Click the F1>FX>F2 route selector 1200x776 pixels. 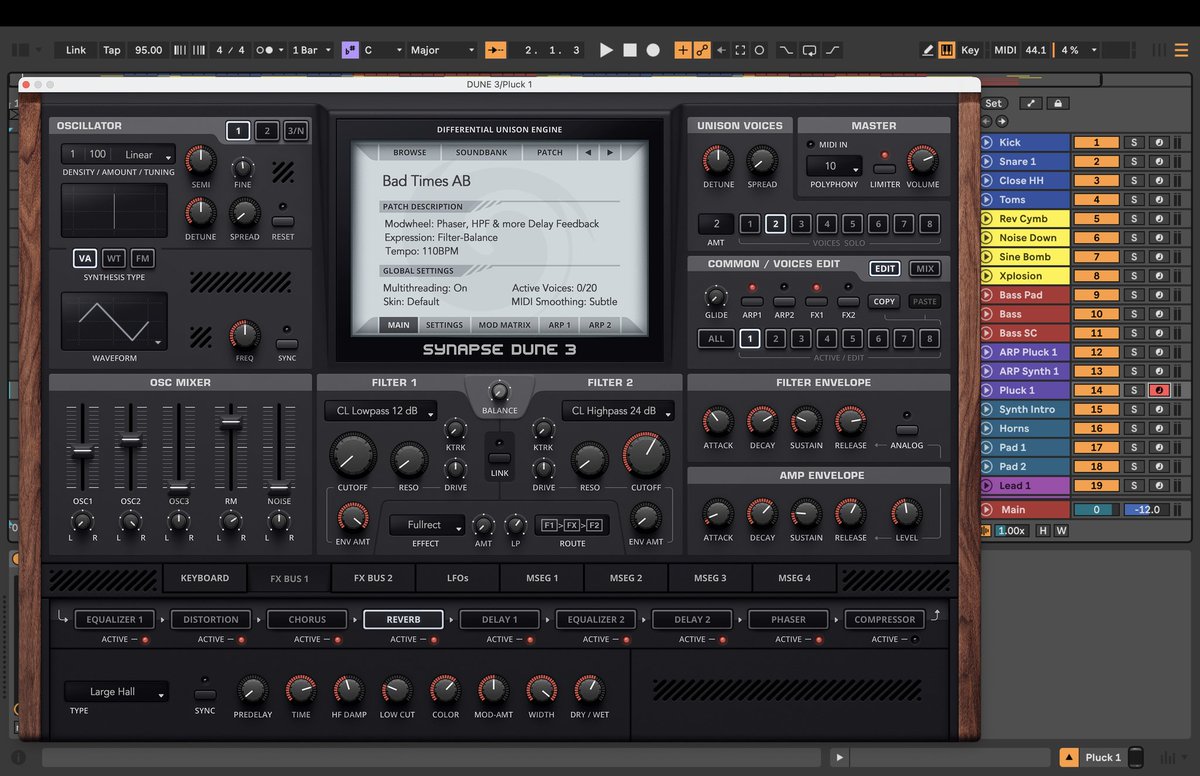[x=572, y=525]
